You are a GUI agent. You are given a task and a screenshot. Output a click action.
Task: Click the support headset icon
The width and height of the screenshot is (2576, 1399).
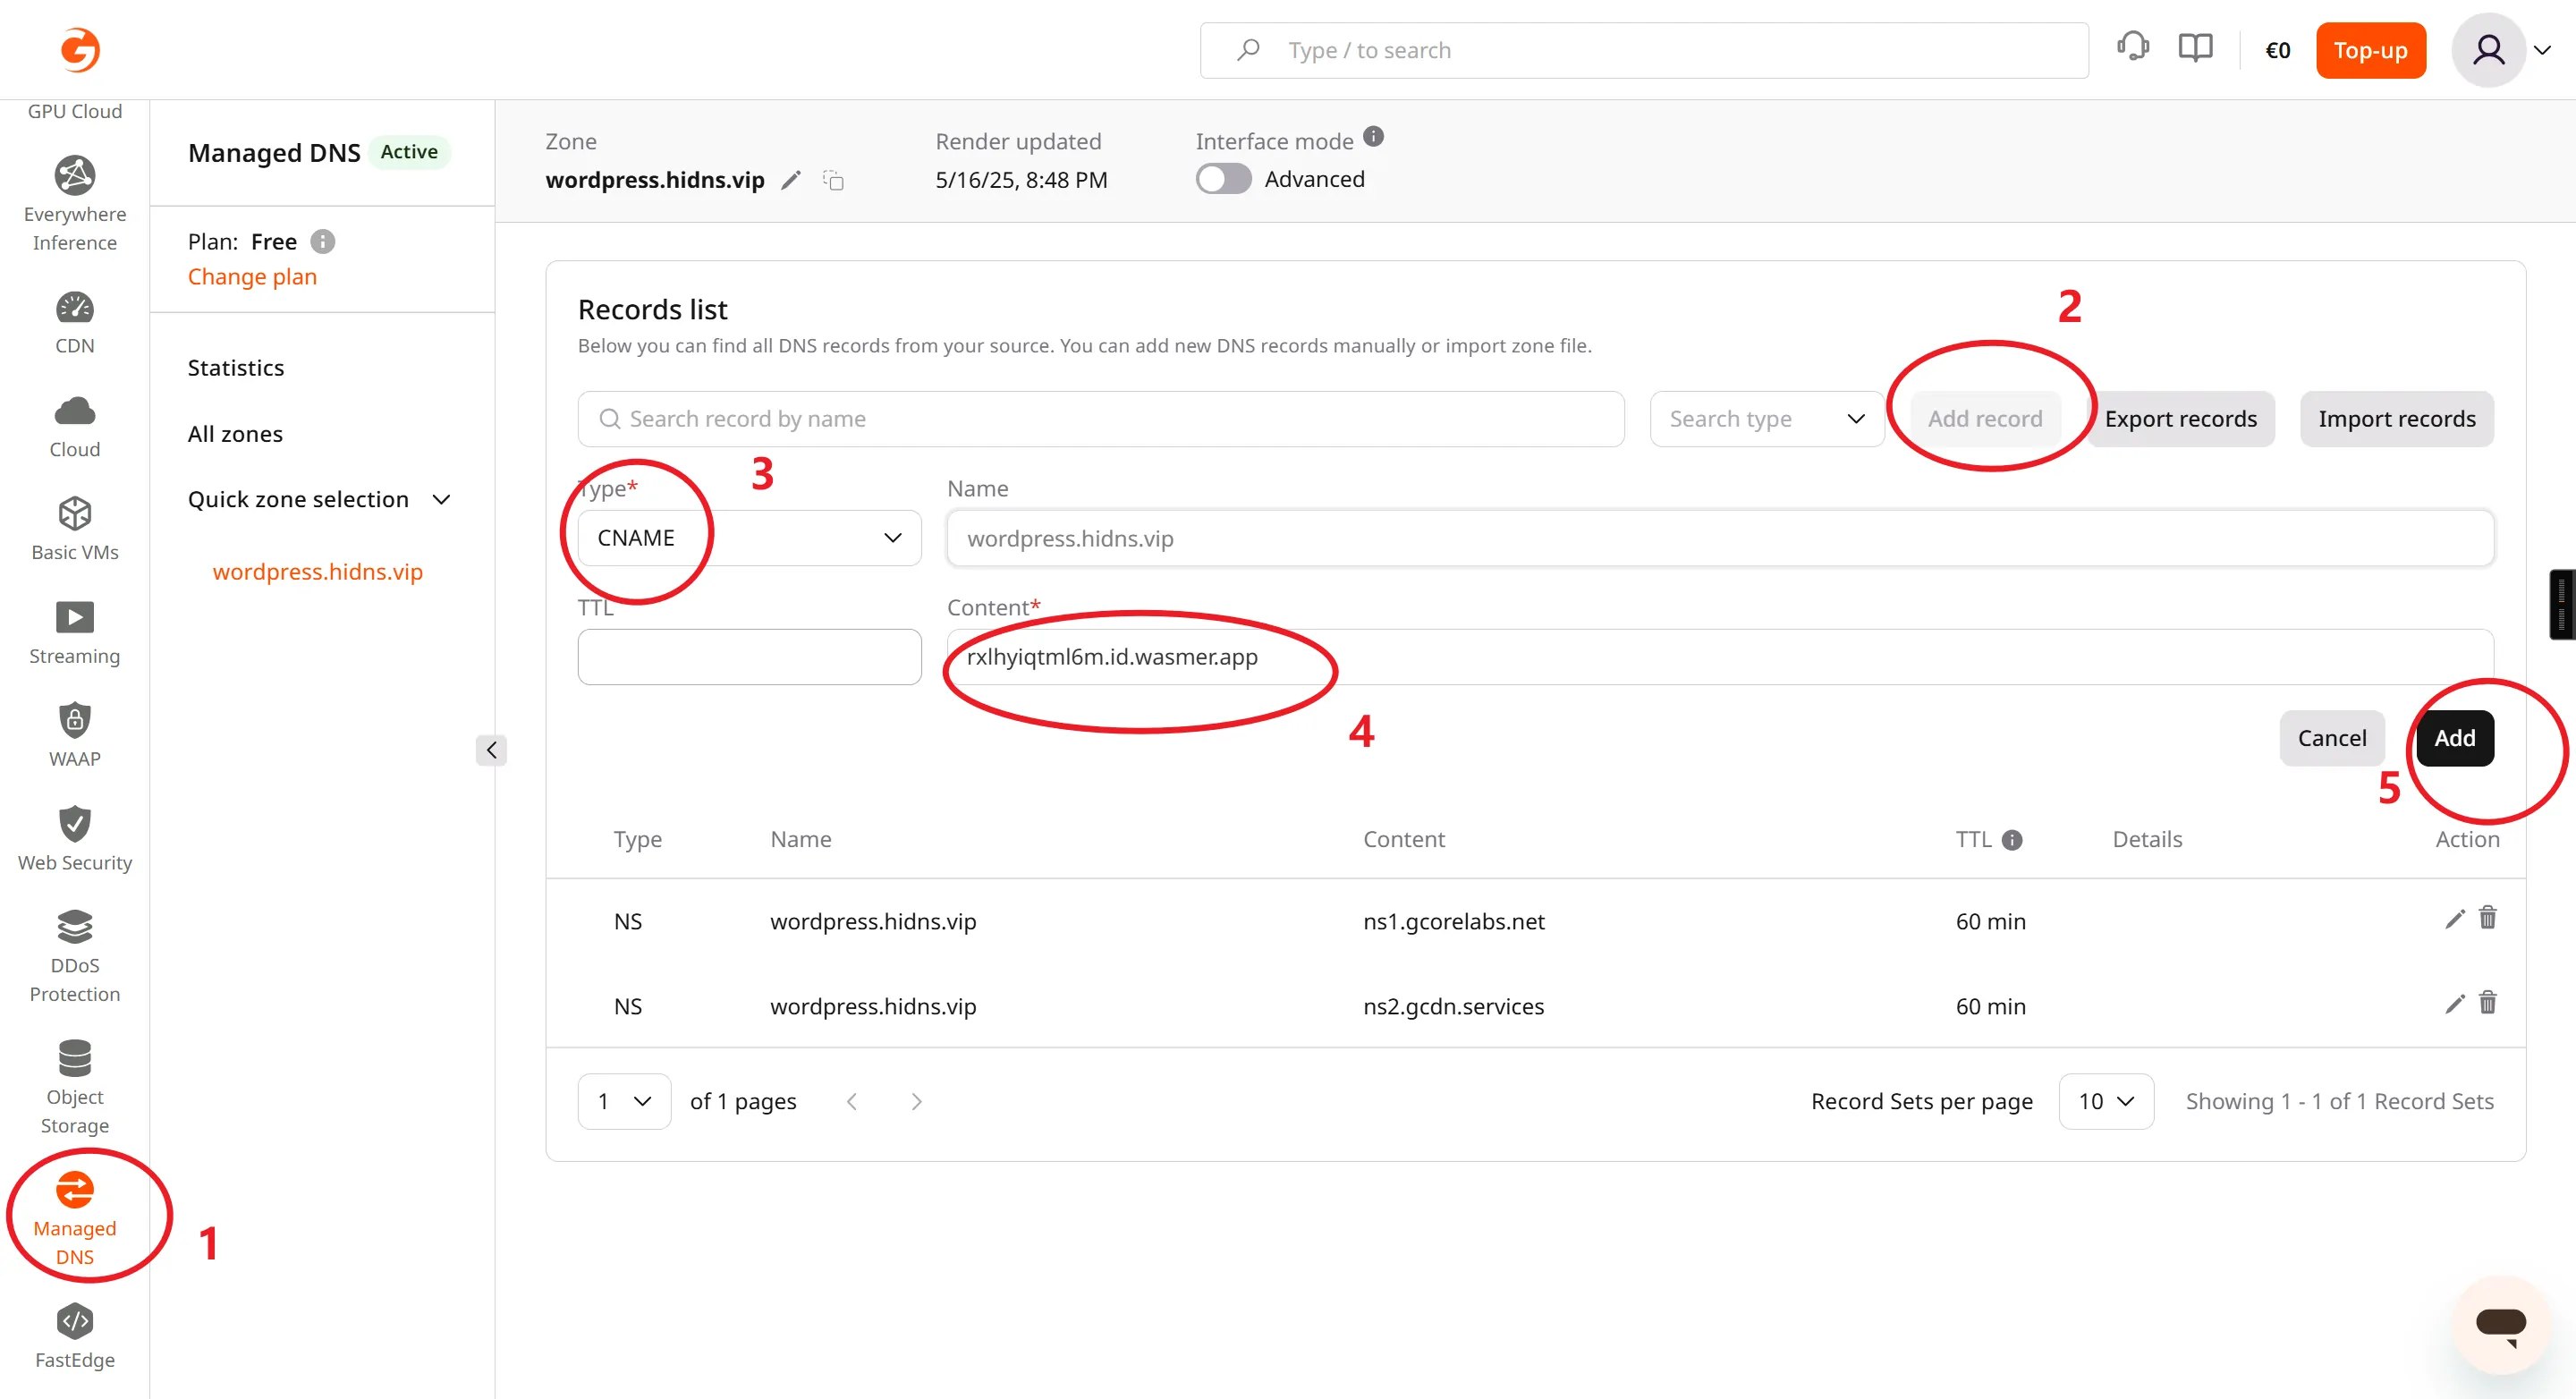pyautogui.click(x=2133, y=47)
